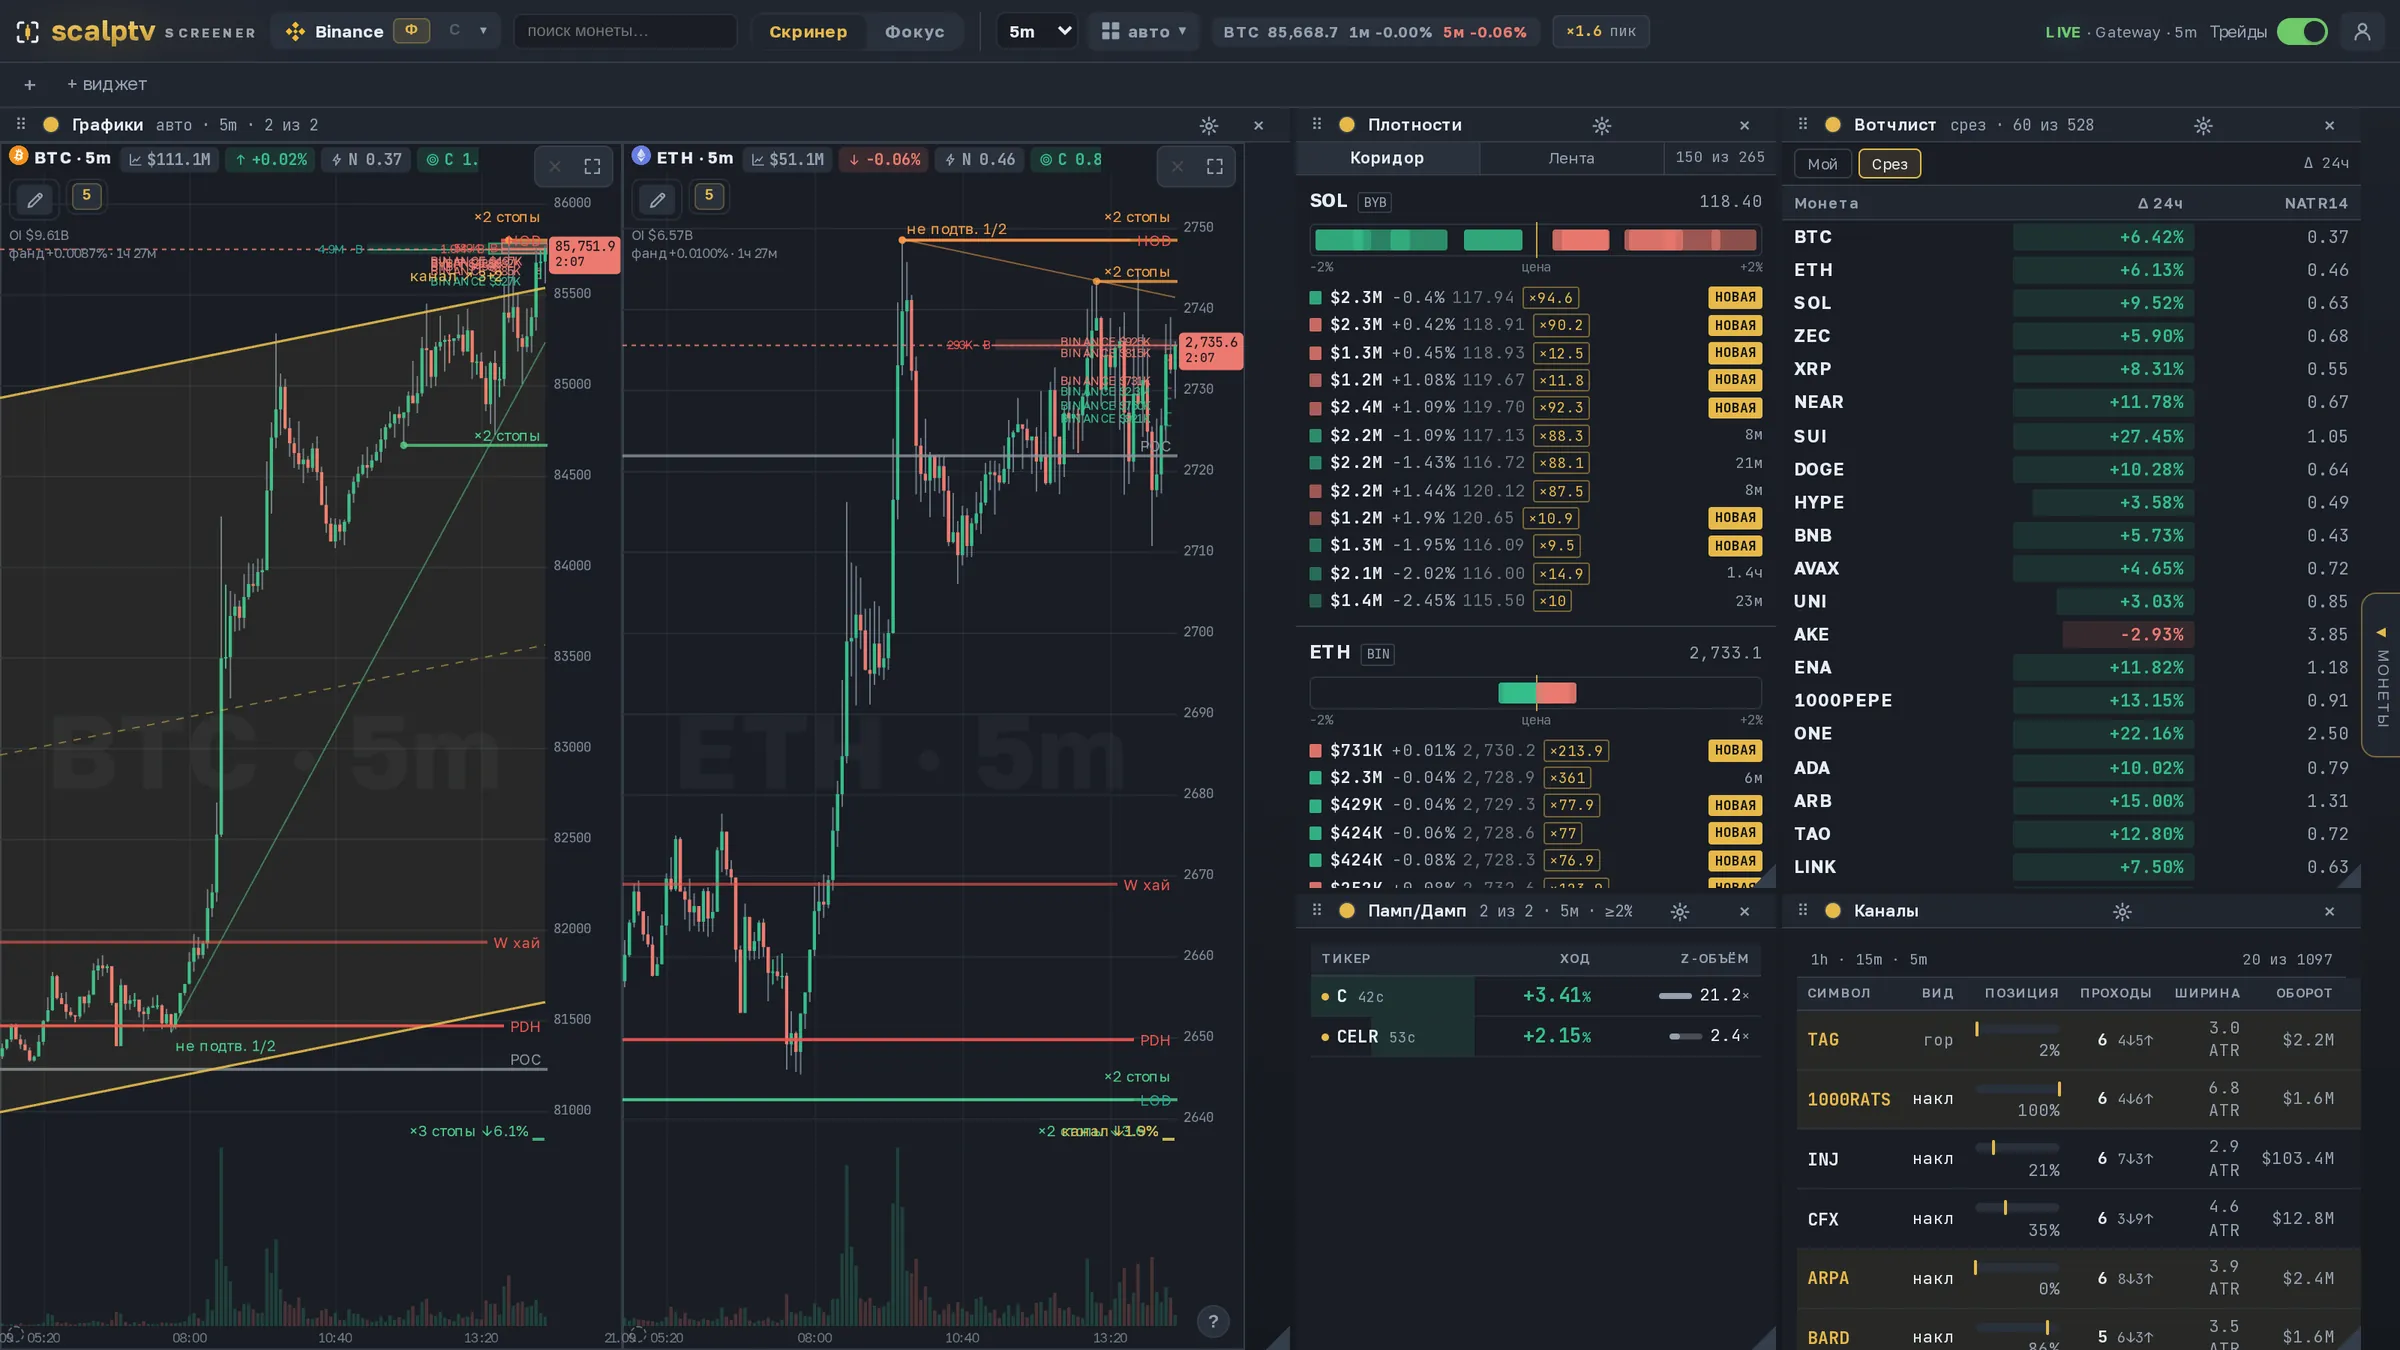
Task: Select the SUI row in watchlist
Action: 2070,436
